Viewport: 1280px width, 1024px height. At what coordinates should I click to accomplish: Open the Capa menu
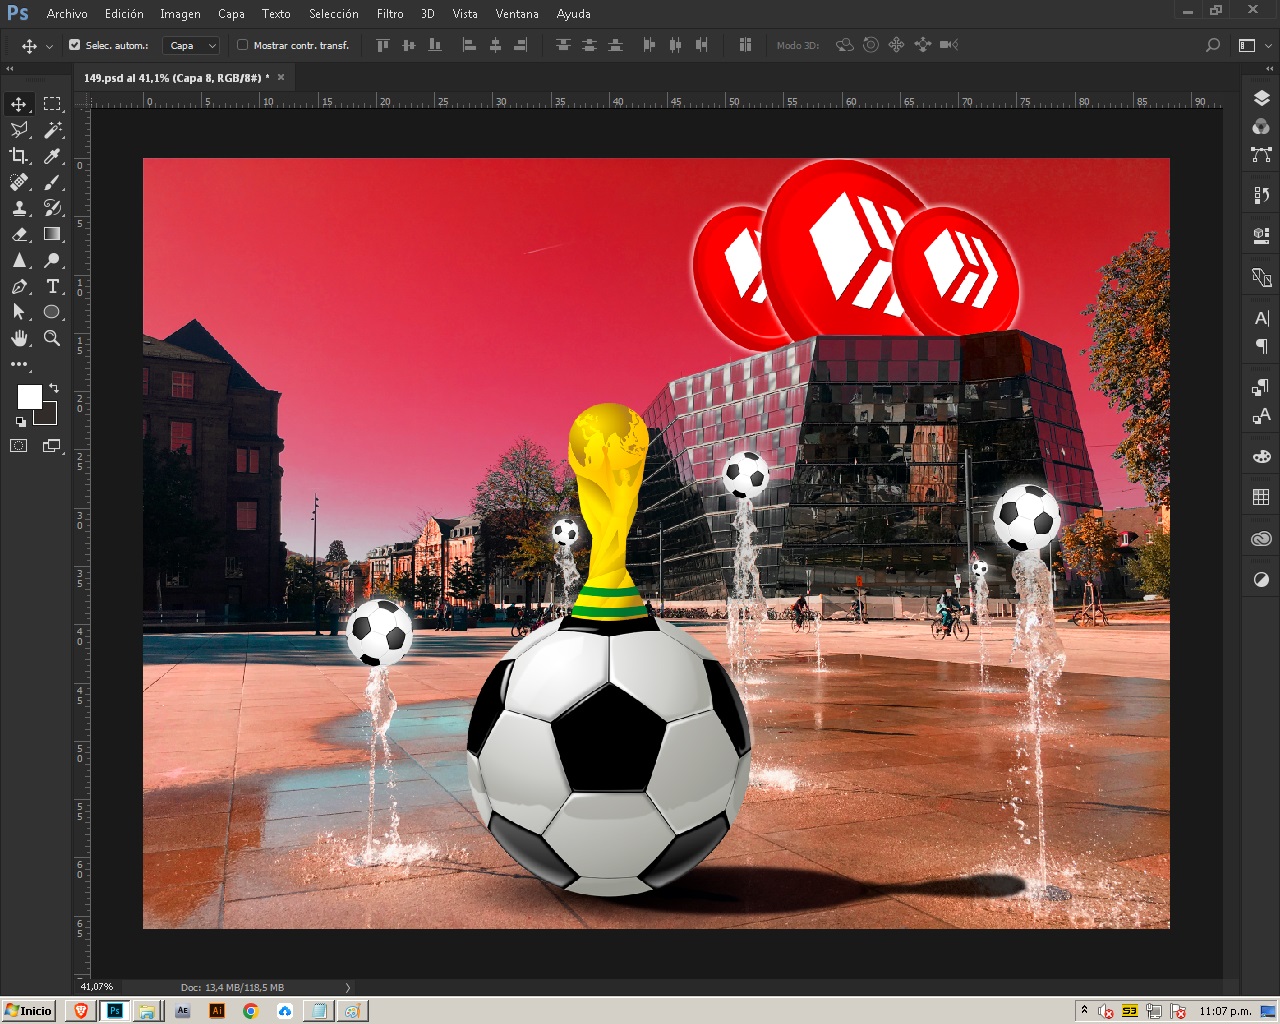(x=231, y=14)
